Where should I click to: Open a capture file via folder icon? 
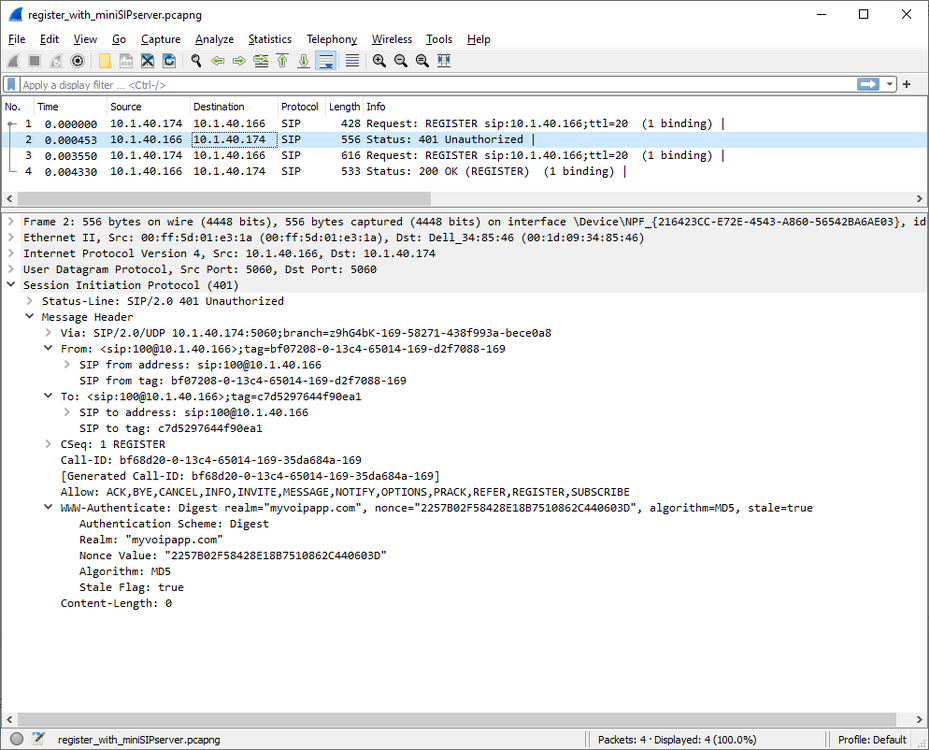(x=104, y=61)
